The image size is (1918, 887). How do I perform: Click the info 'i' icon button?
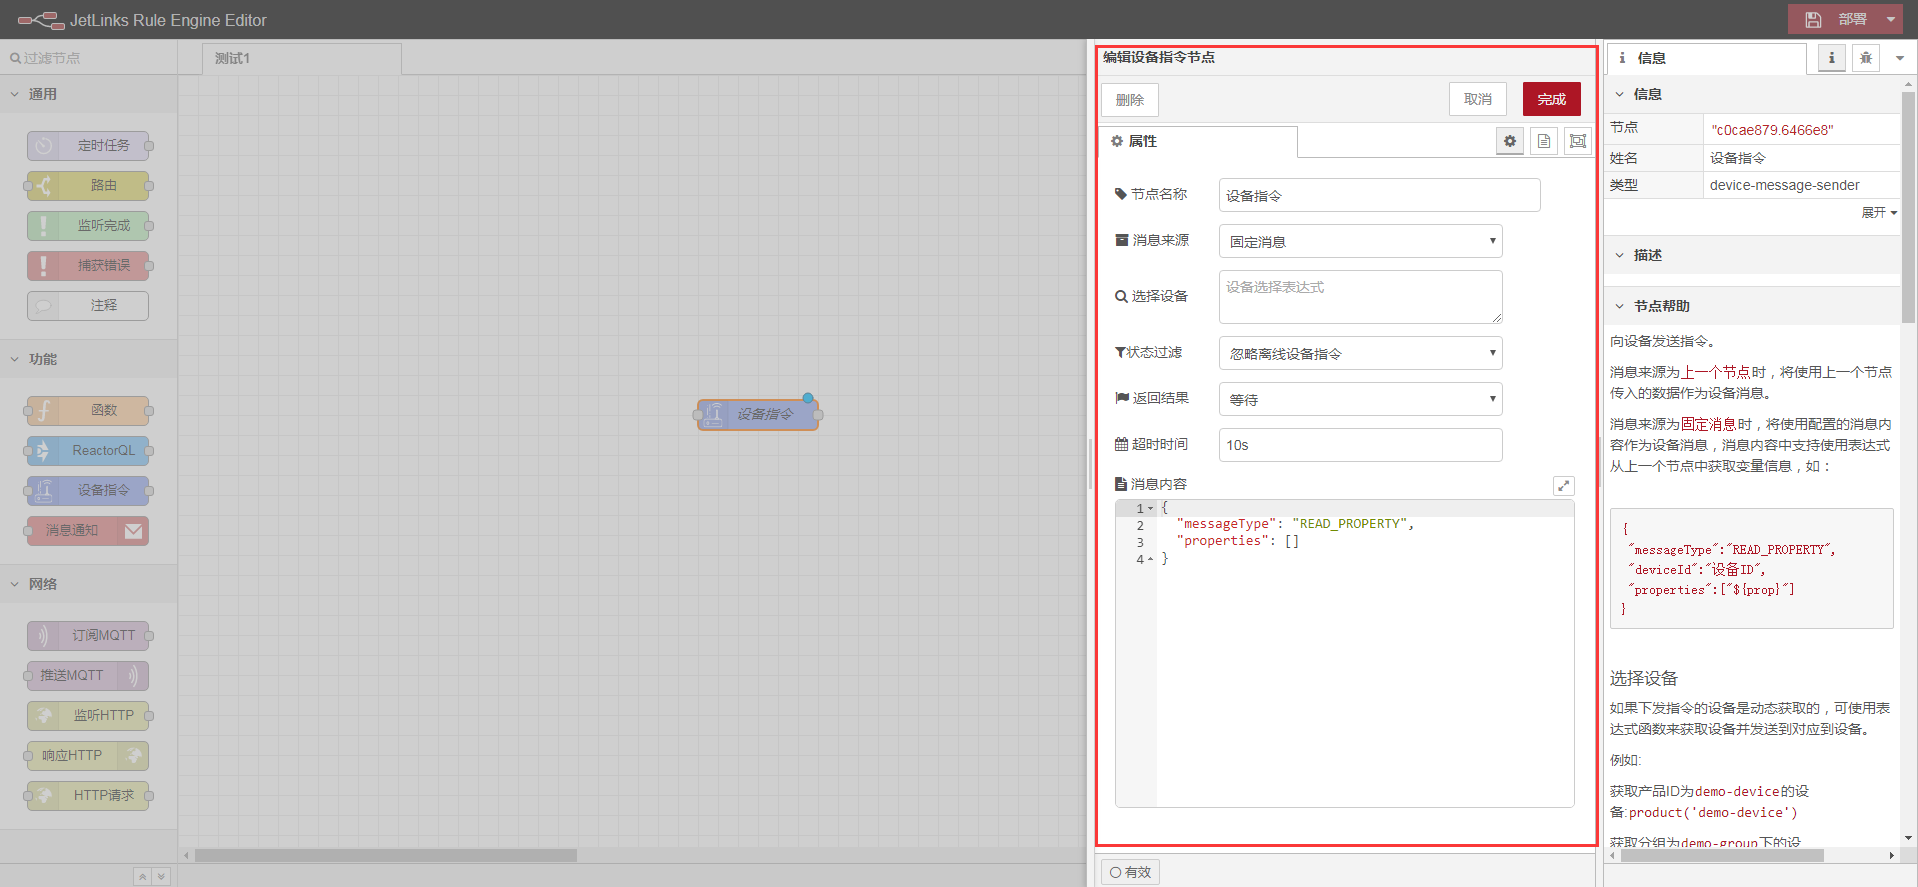tap(1831, 58)
